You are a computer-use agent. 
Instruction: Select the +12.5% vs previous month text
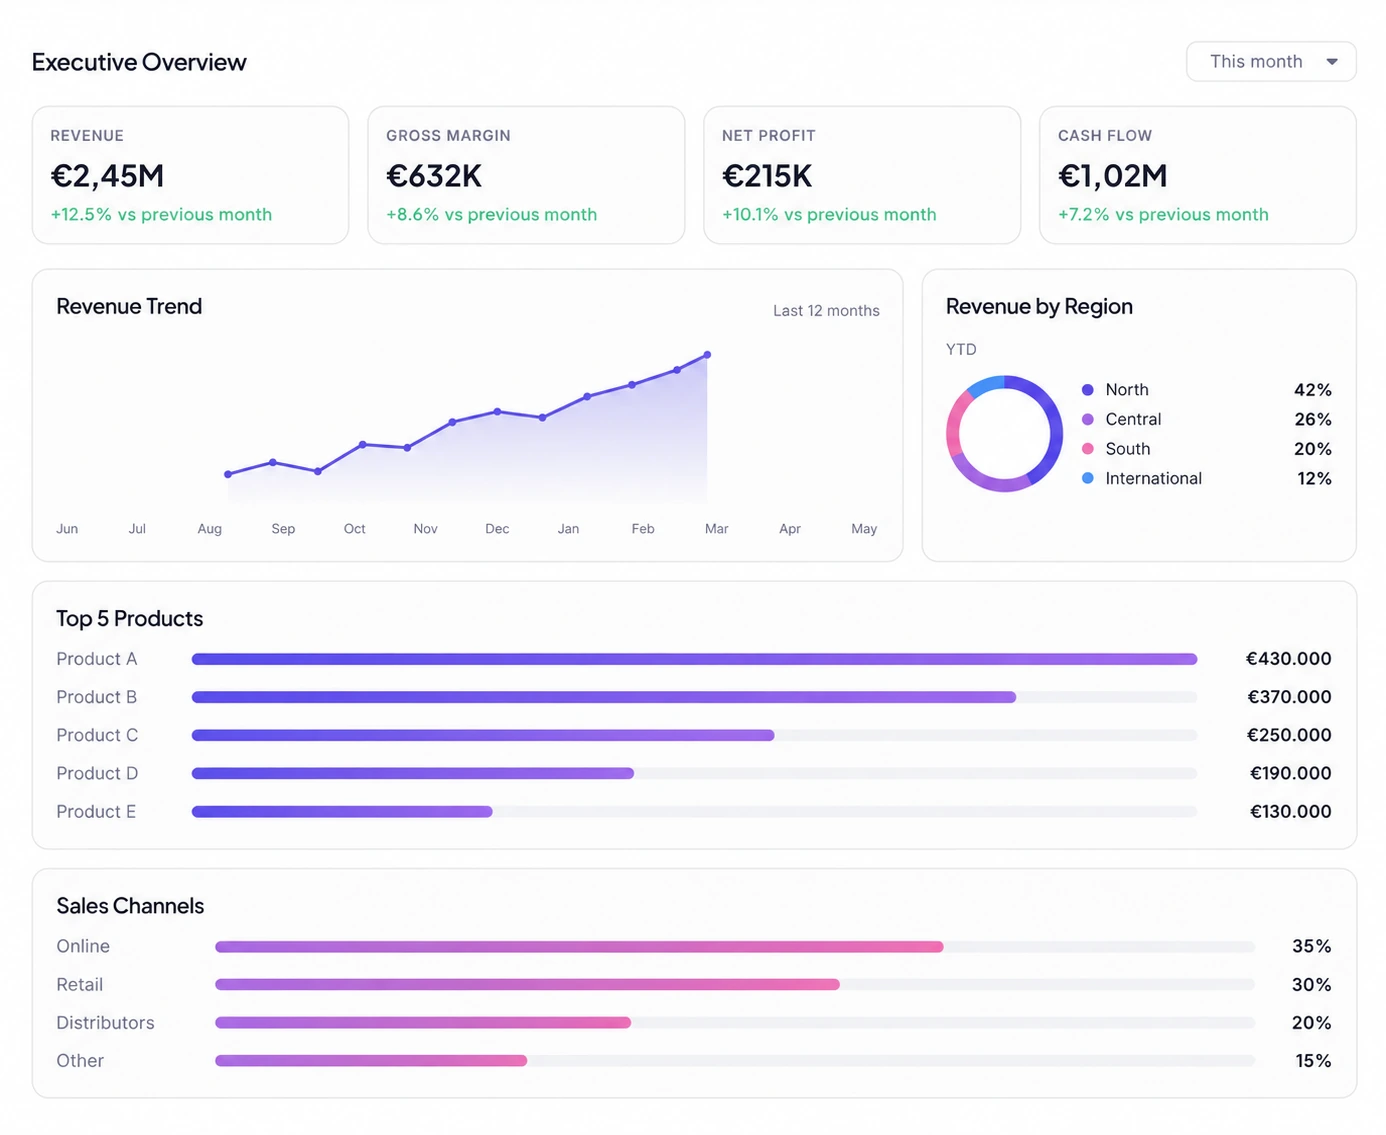[161, 214]
